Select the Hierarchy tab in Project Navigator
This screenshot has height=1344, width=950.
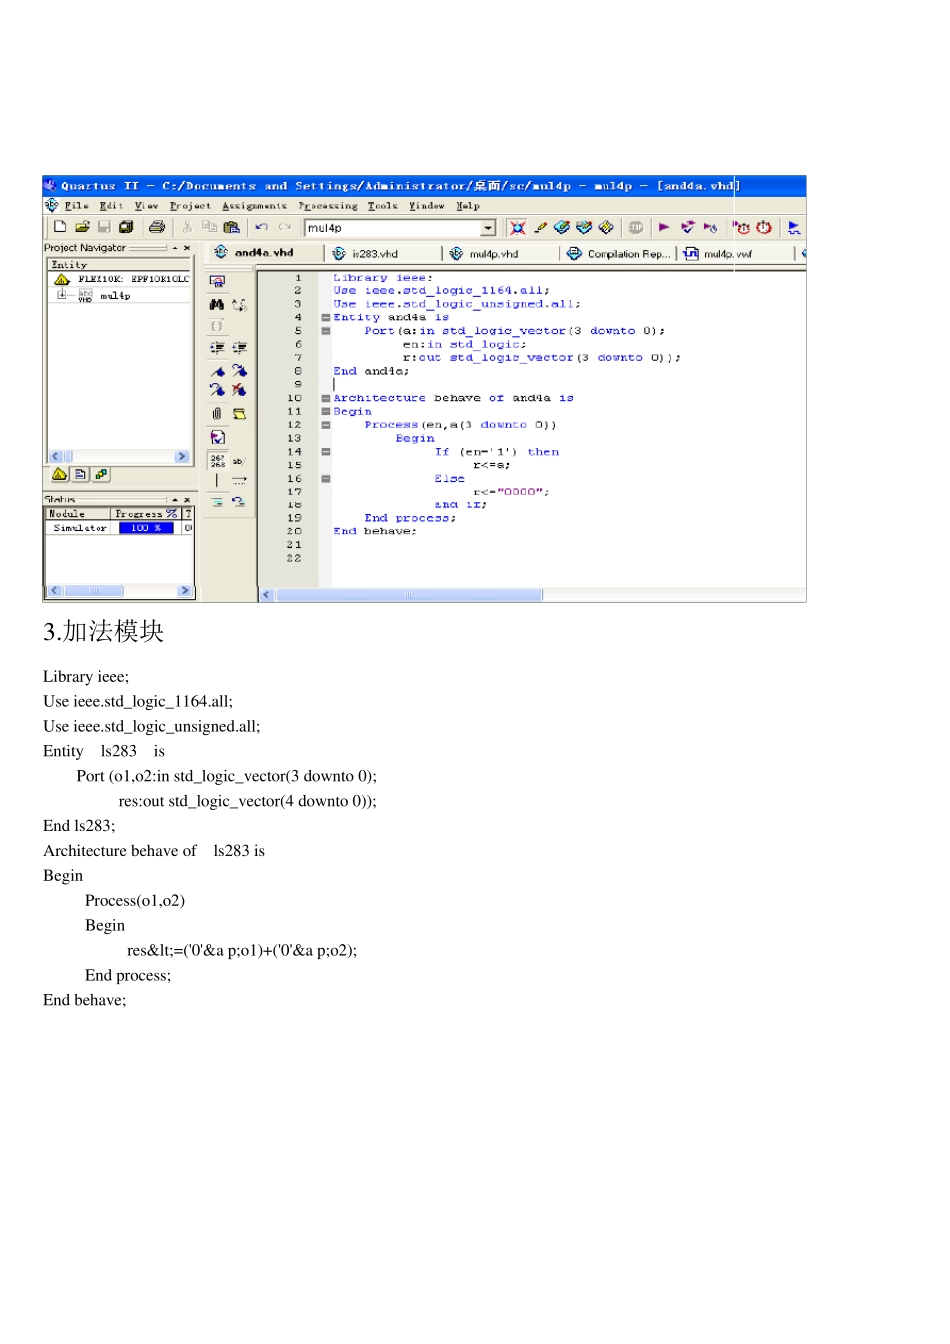[60, 474]
